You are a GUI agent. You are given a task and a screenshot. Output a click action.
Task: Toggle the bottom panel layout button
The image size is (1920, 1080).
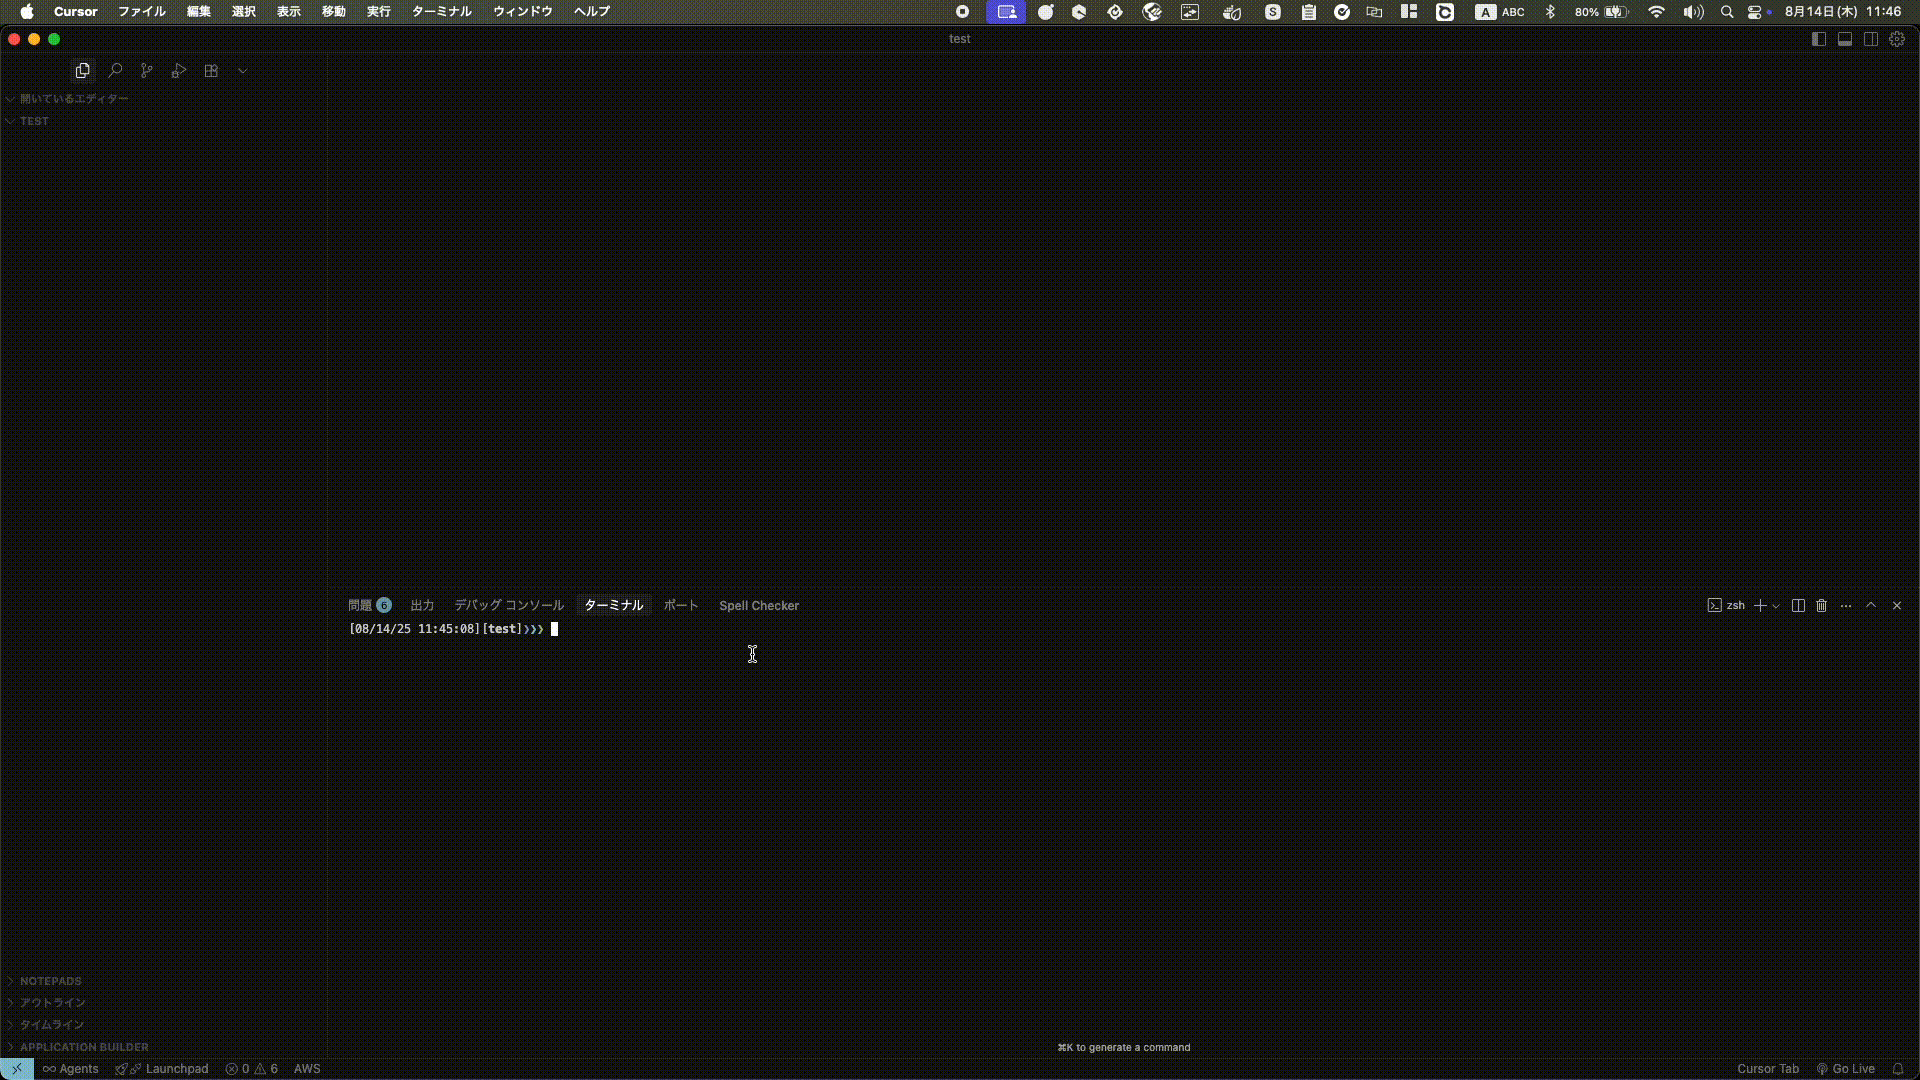[1845, 39]
